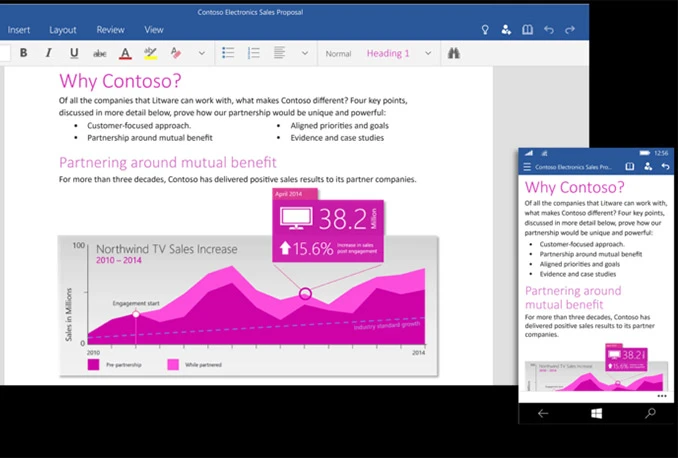
Task: Open the Layout tab
Action: [63, 30]
